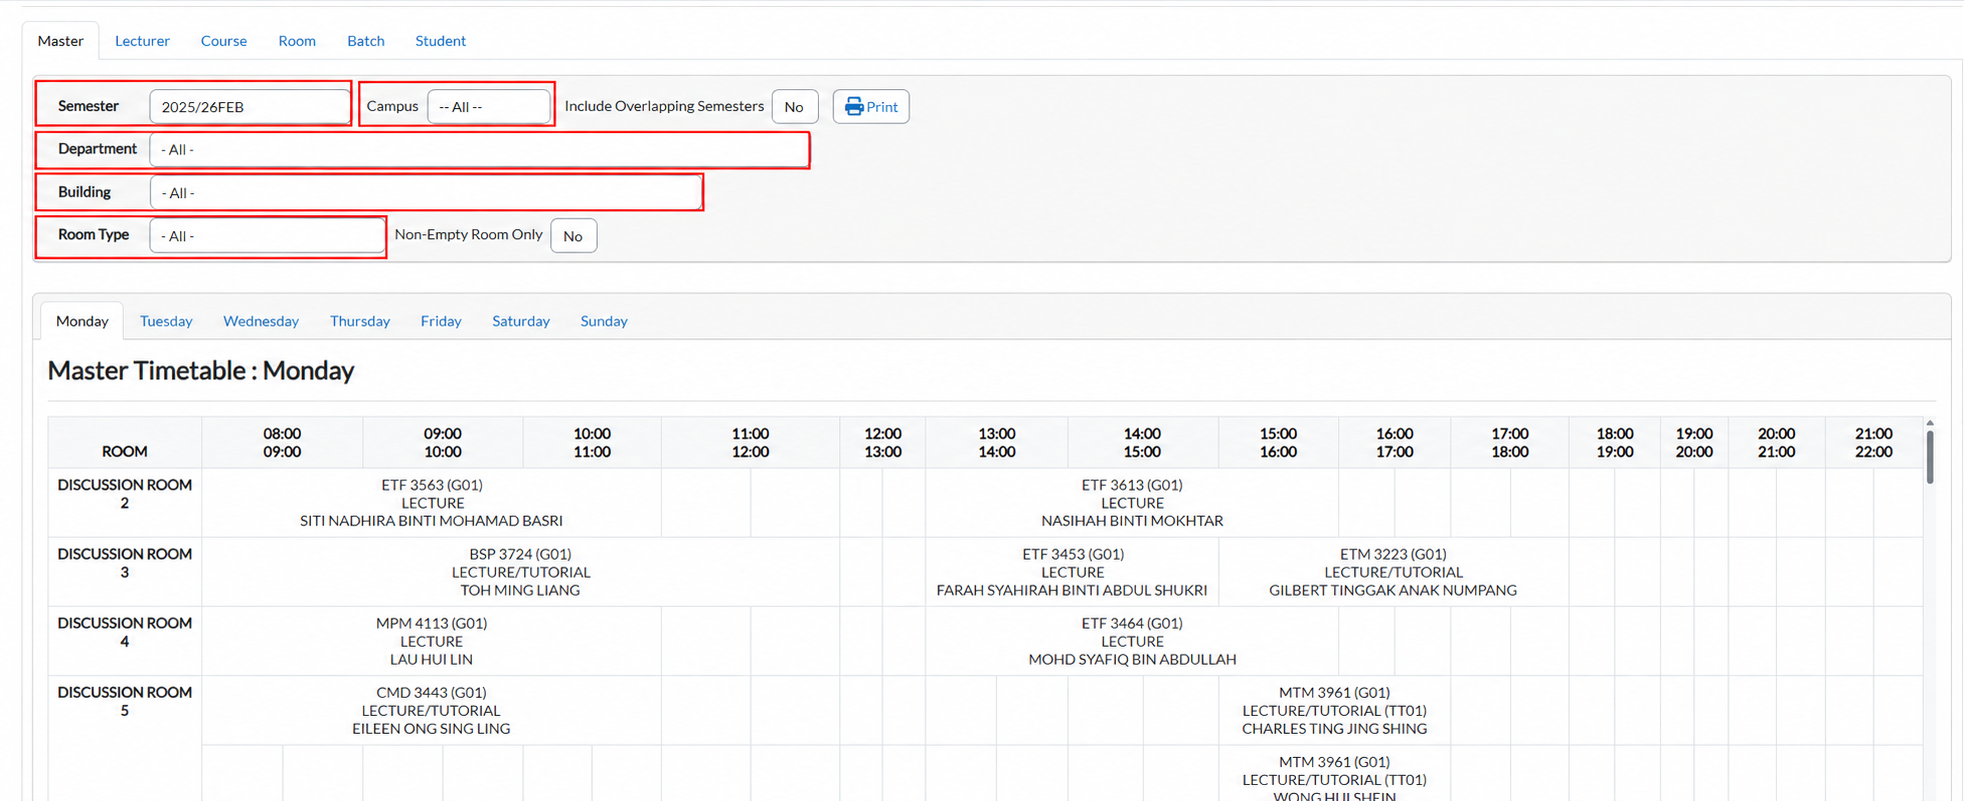Click DISCUSSION ROOM 2 row label

[x=125, y=494]
